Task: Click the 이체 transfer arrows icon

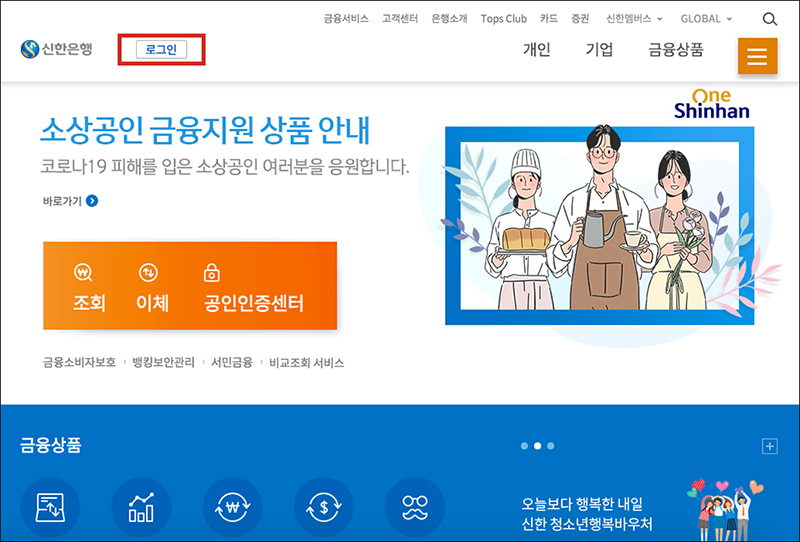Action: coord(148,273)
